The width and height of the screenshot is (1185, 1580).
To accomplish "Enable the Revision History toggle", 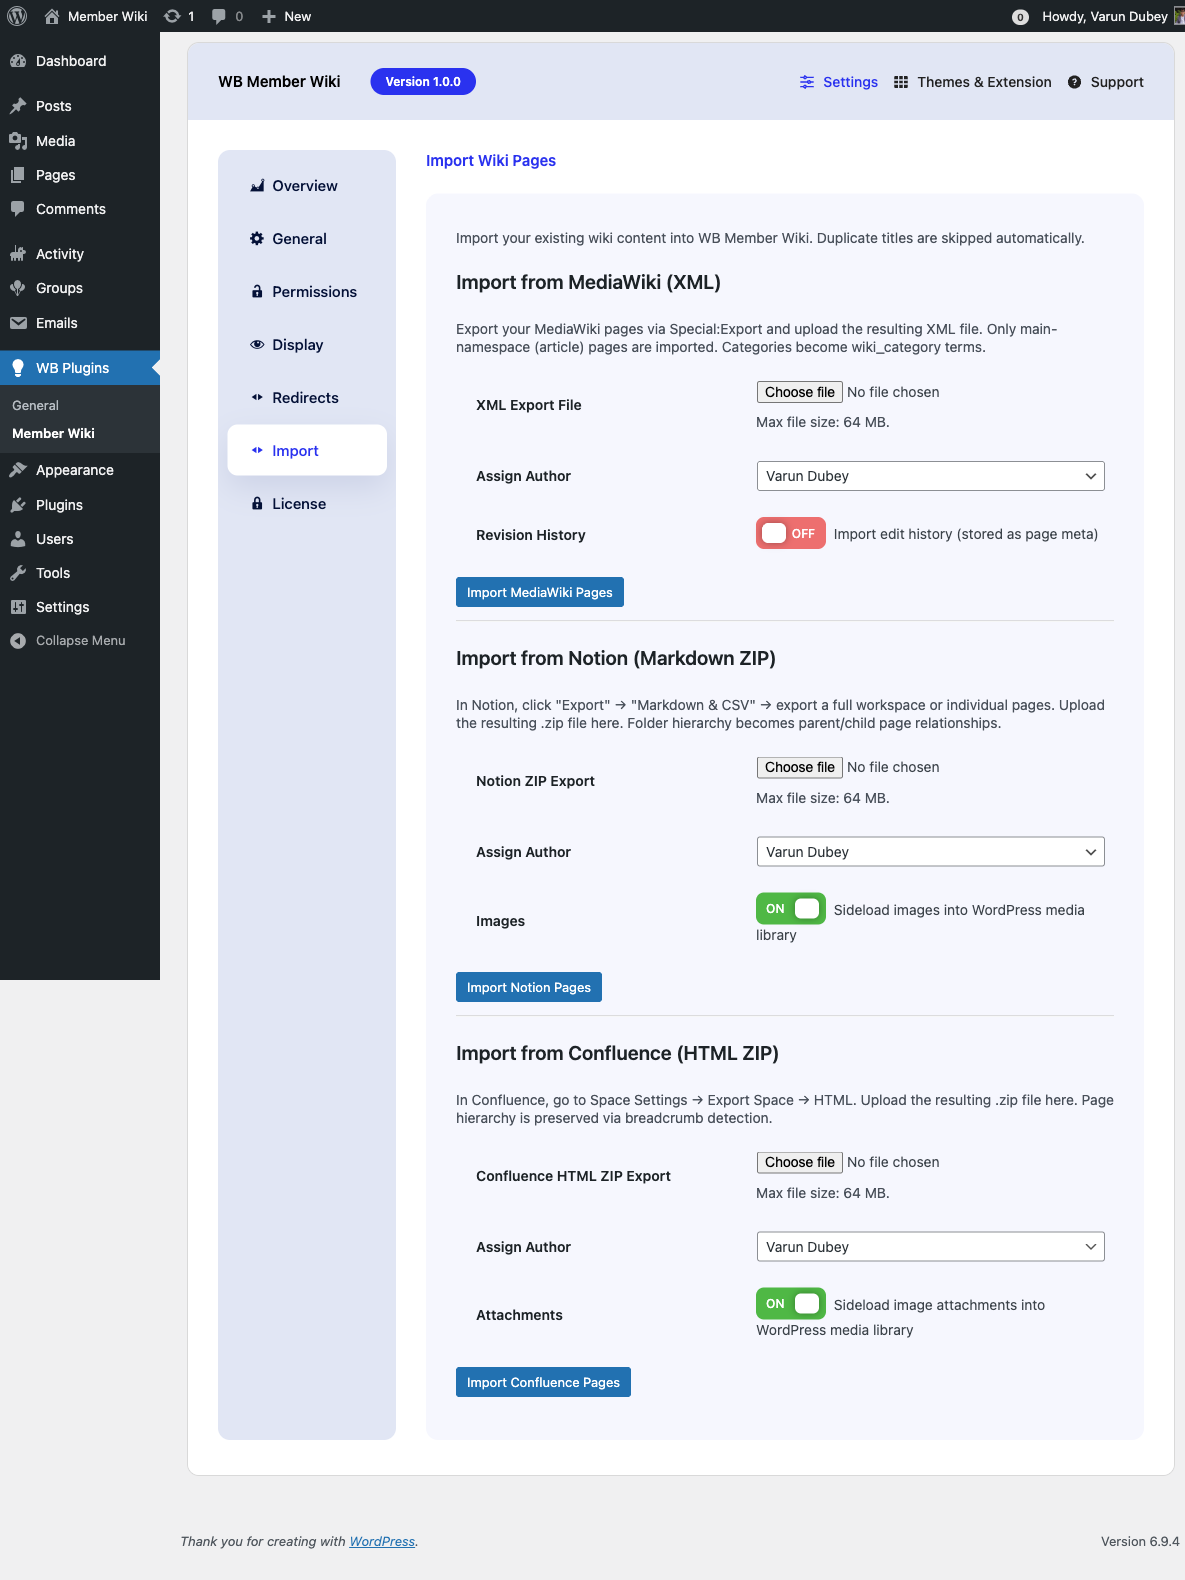I will pyautogui.click(x=790, y=534).
